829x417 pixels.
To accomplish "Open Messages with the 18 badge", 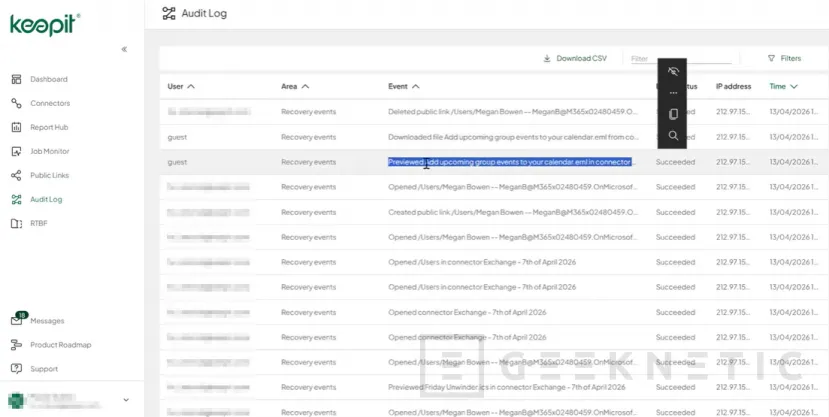I will coord(46,321).
